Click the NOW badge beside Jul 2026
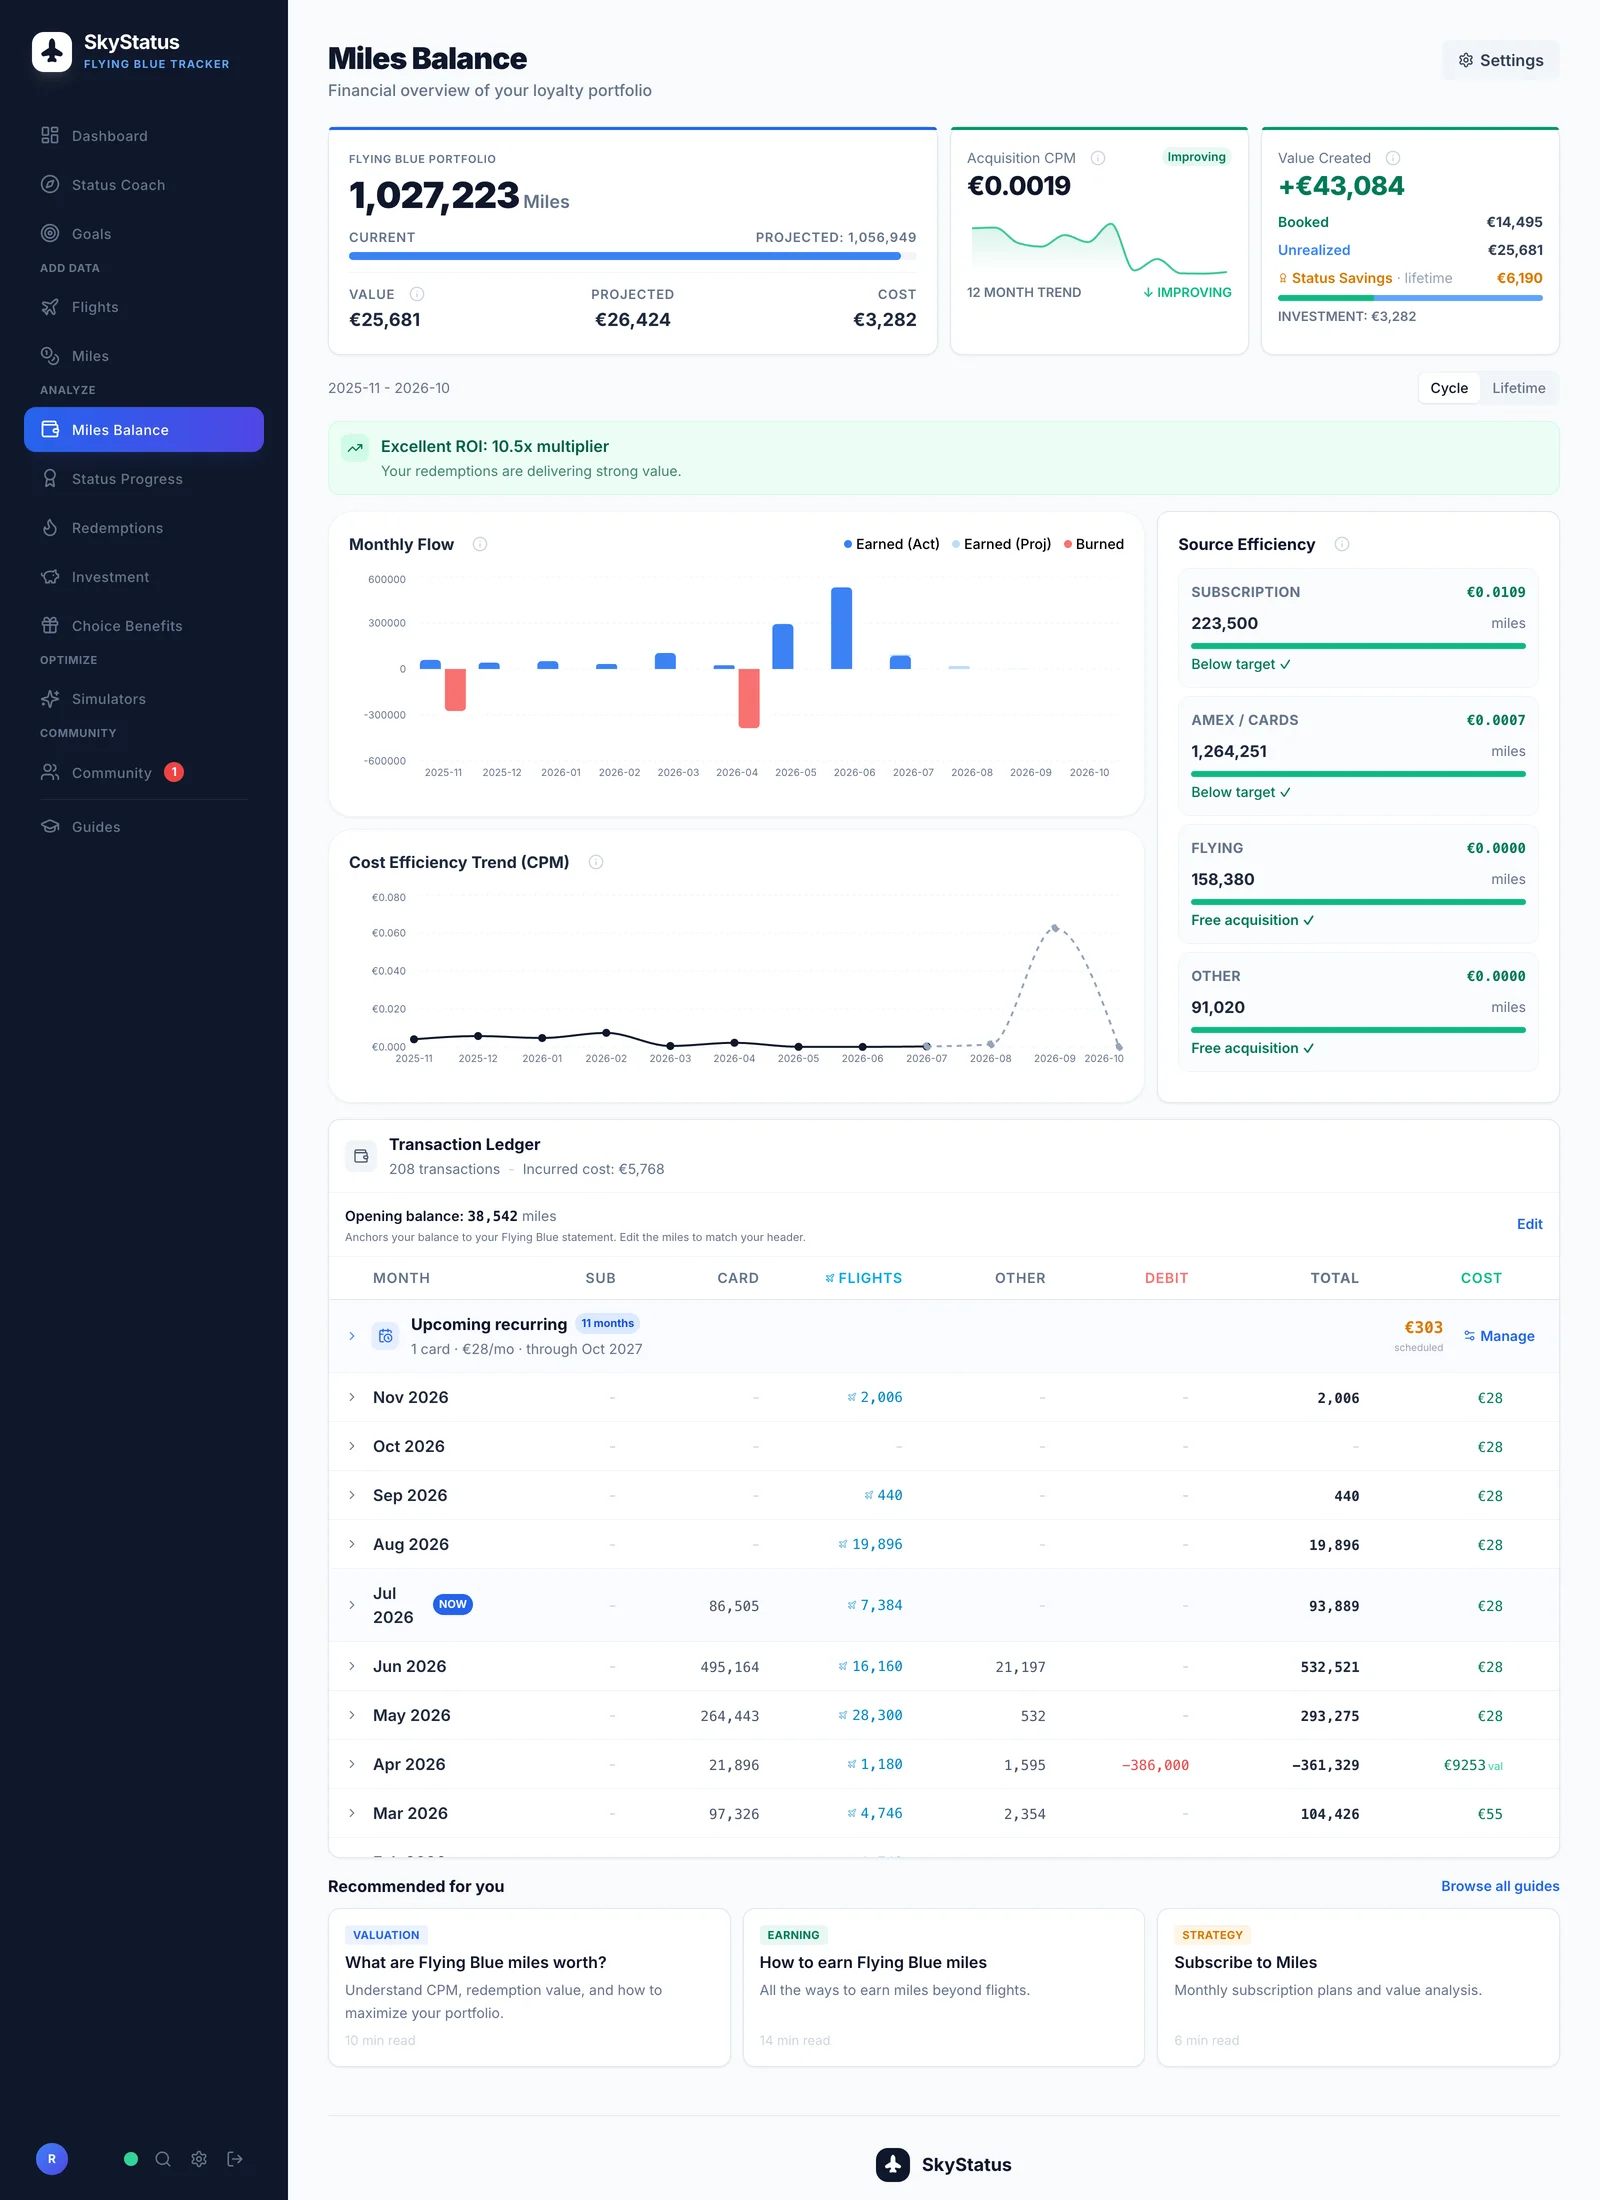The height and width of the screenshot is (2200, 1600). pyautogui.click(x=453, y=1604)
